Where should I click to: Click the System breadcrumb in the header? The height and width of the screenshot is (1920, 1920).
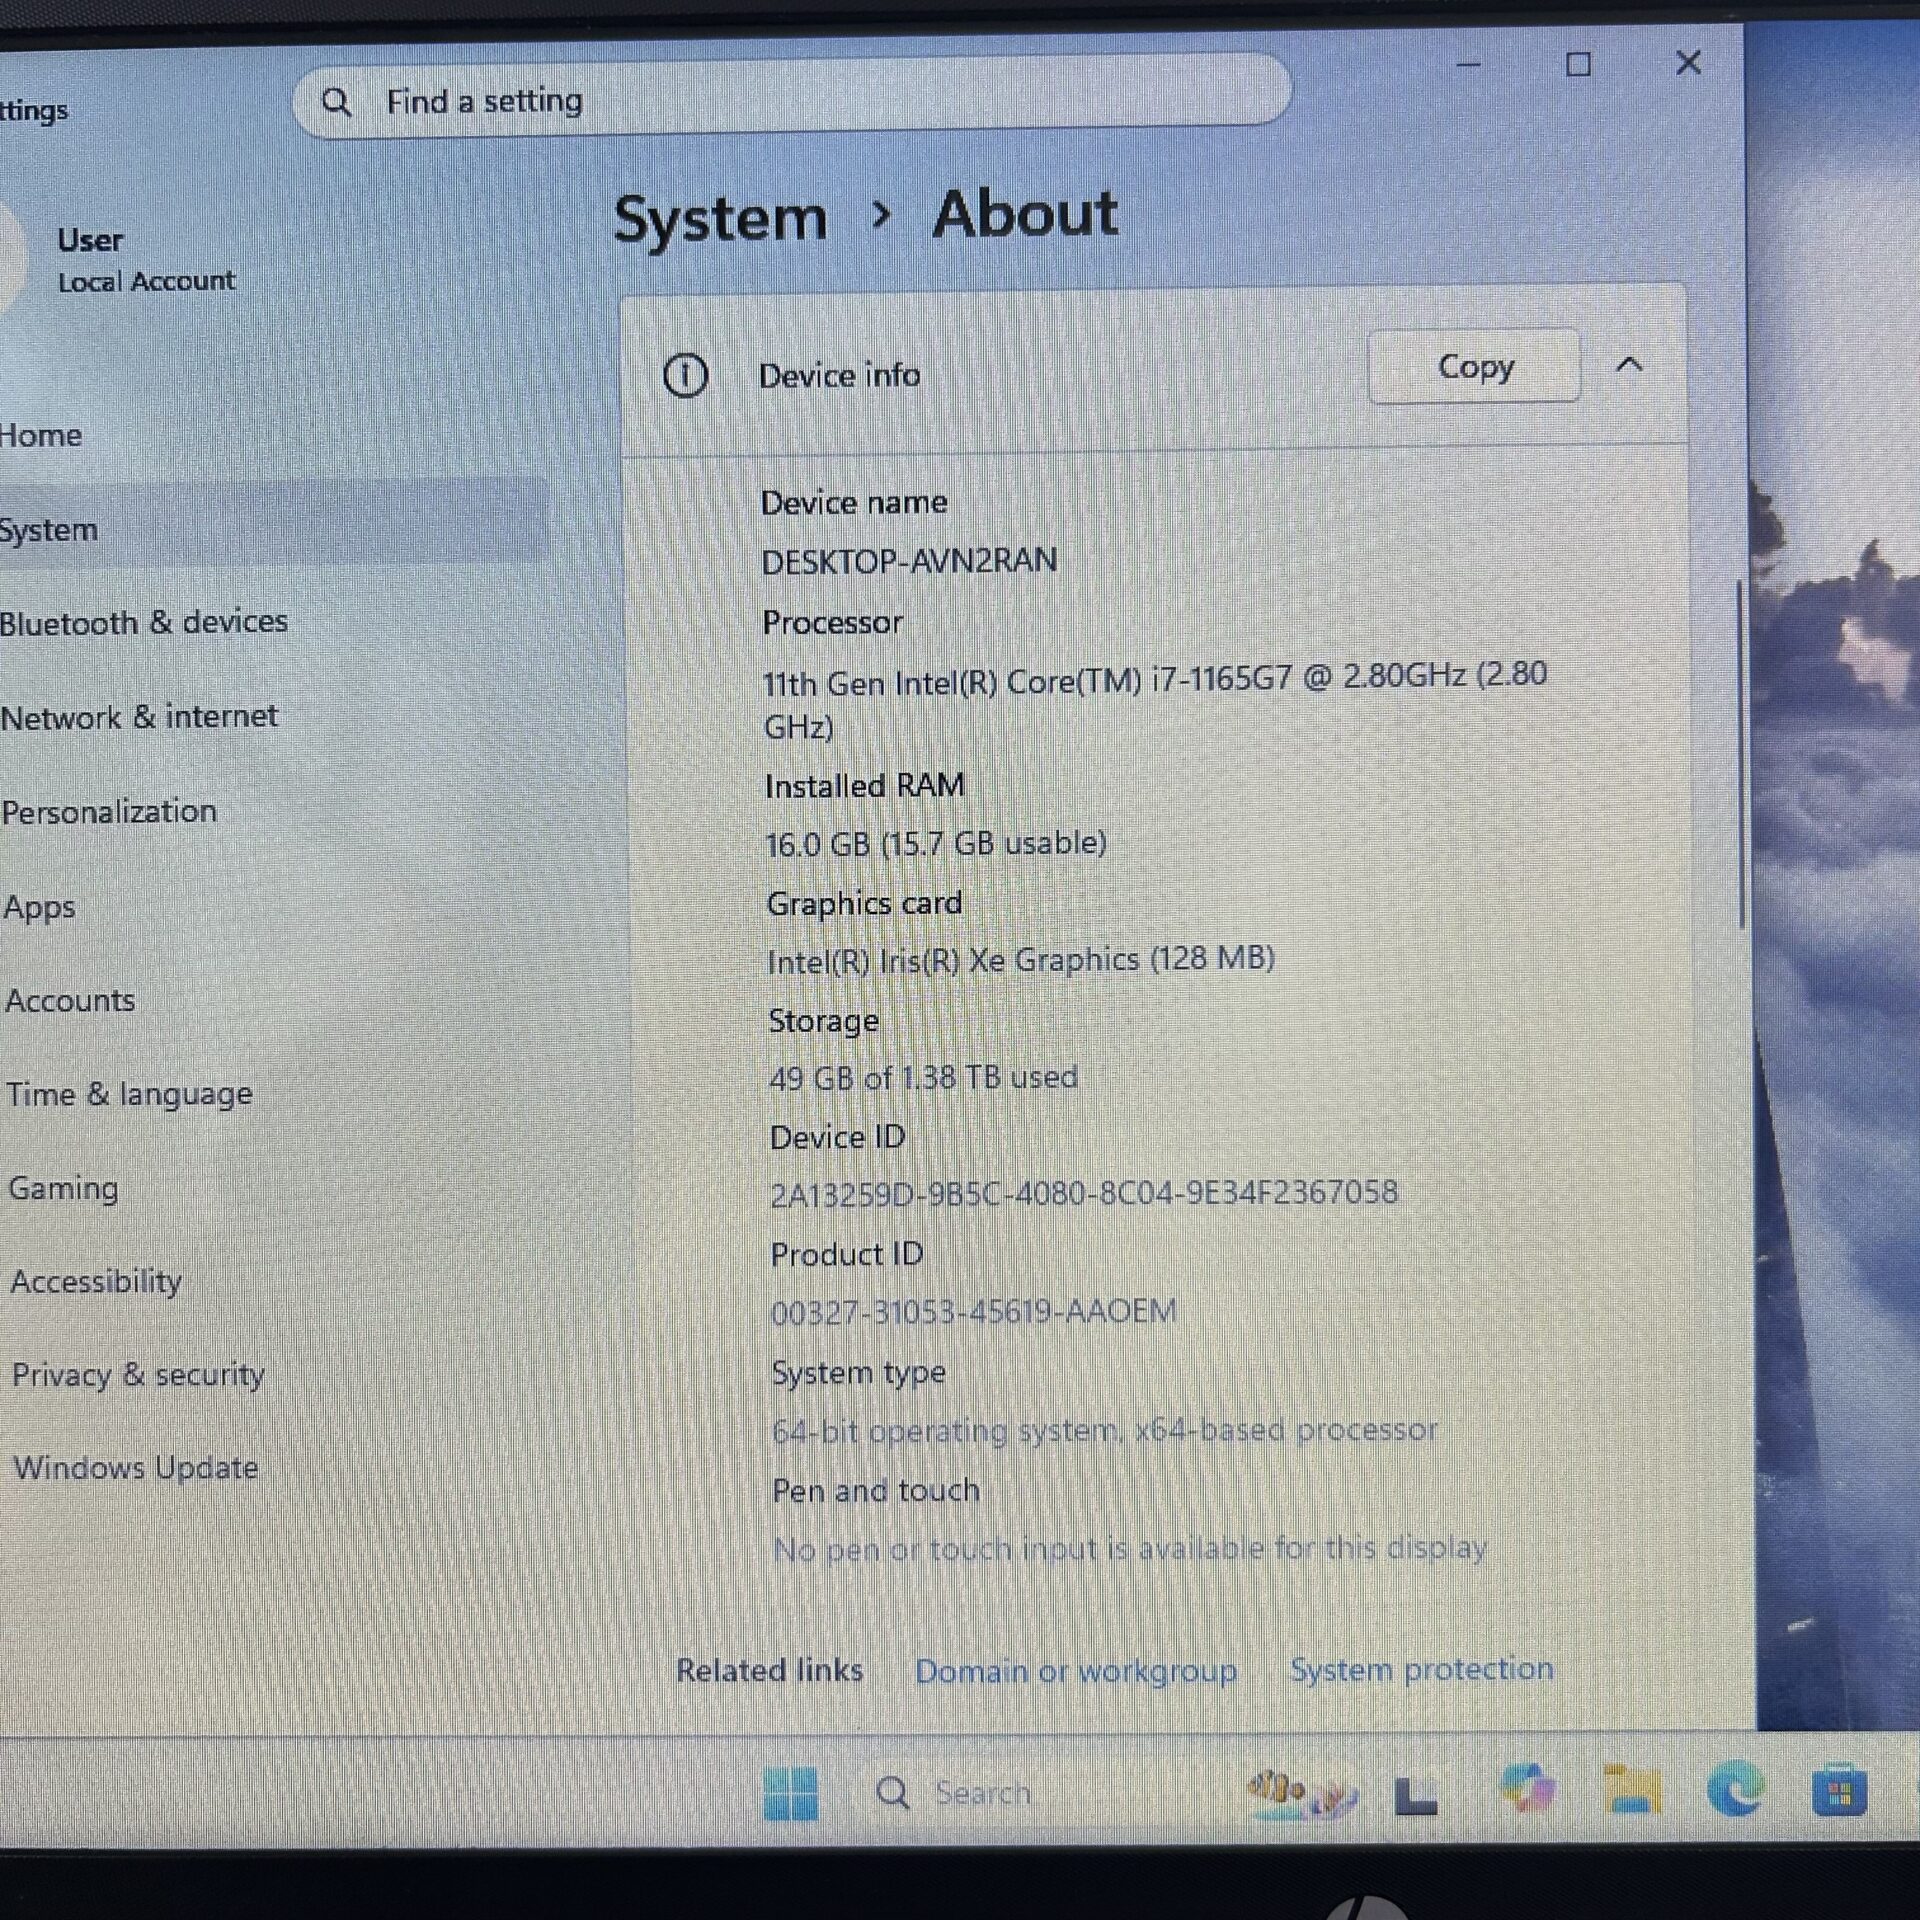tap(720, 218)
